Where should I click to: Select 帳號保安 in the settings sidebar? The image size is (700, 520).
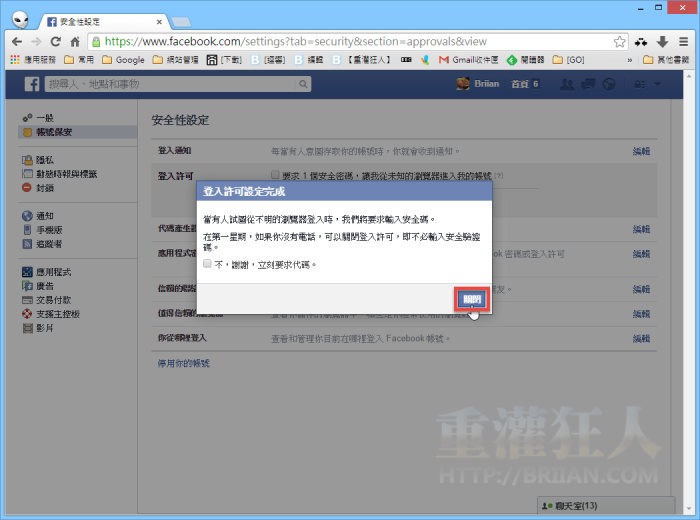[x=52, y=132]
